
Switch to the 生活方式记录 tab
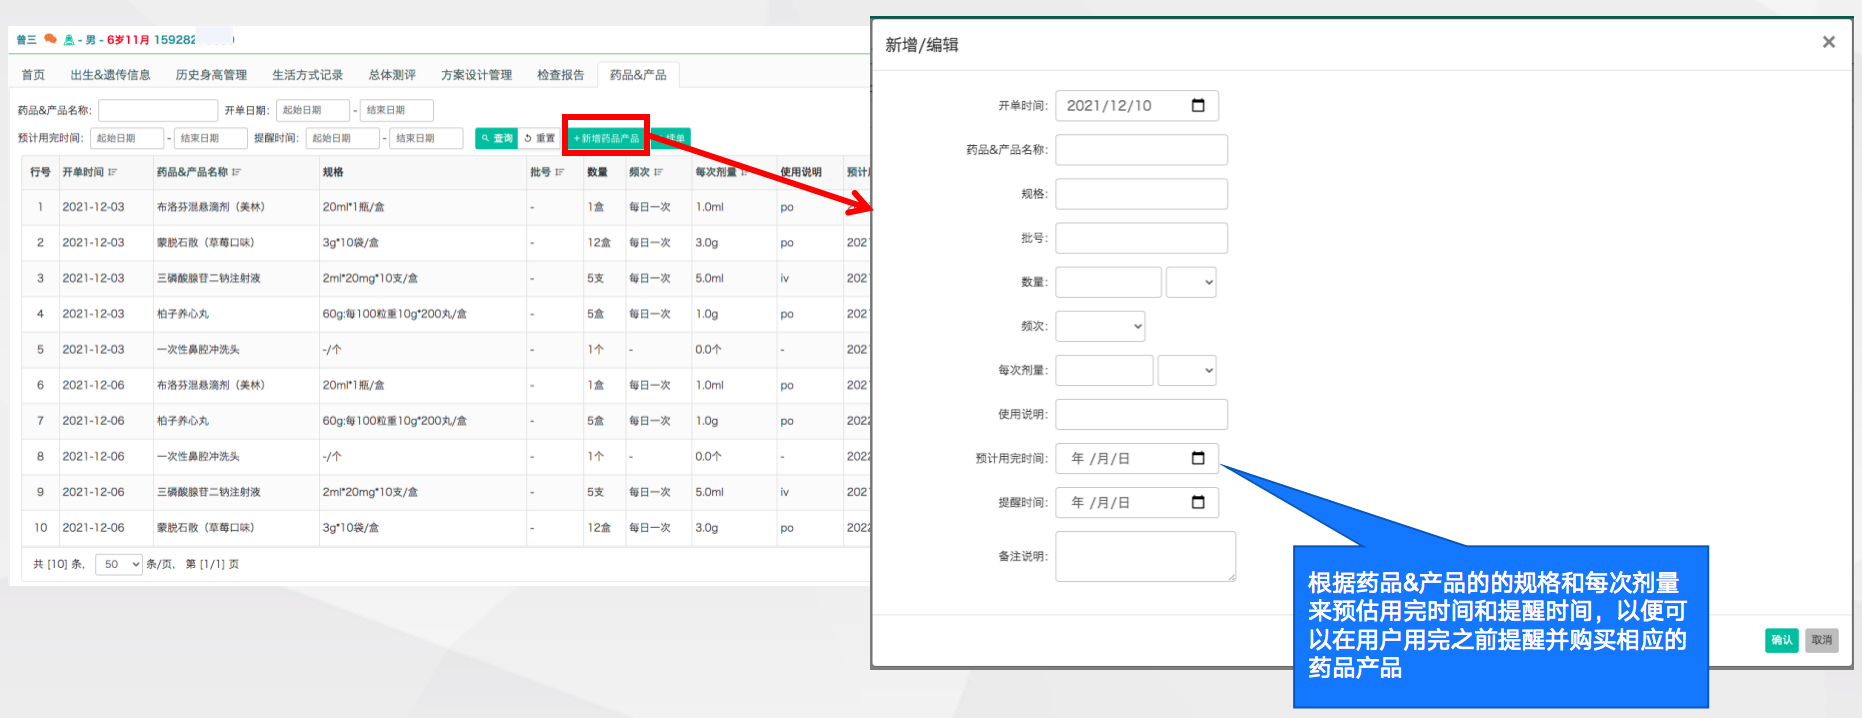pos(307,75)
